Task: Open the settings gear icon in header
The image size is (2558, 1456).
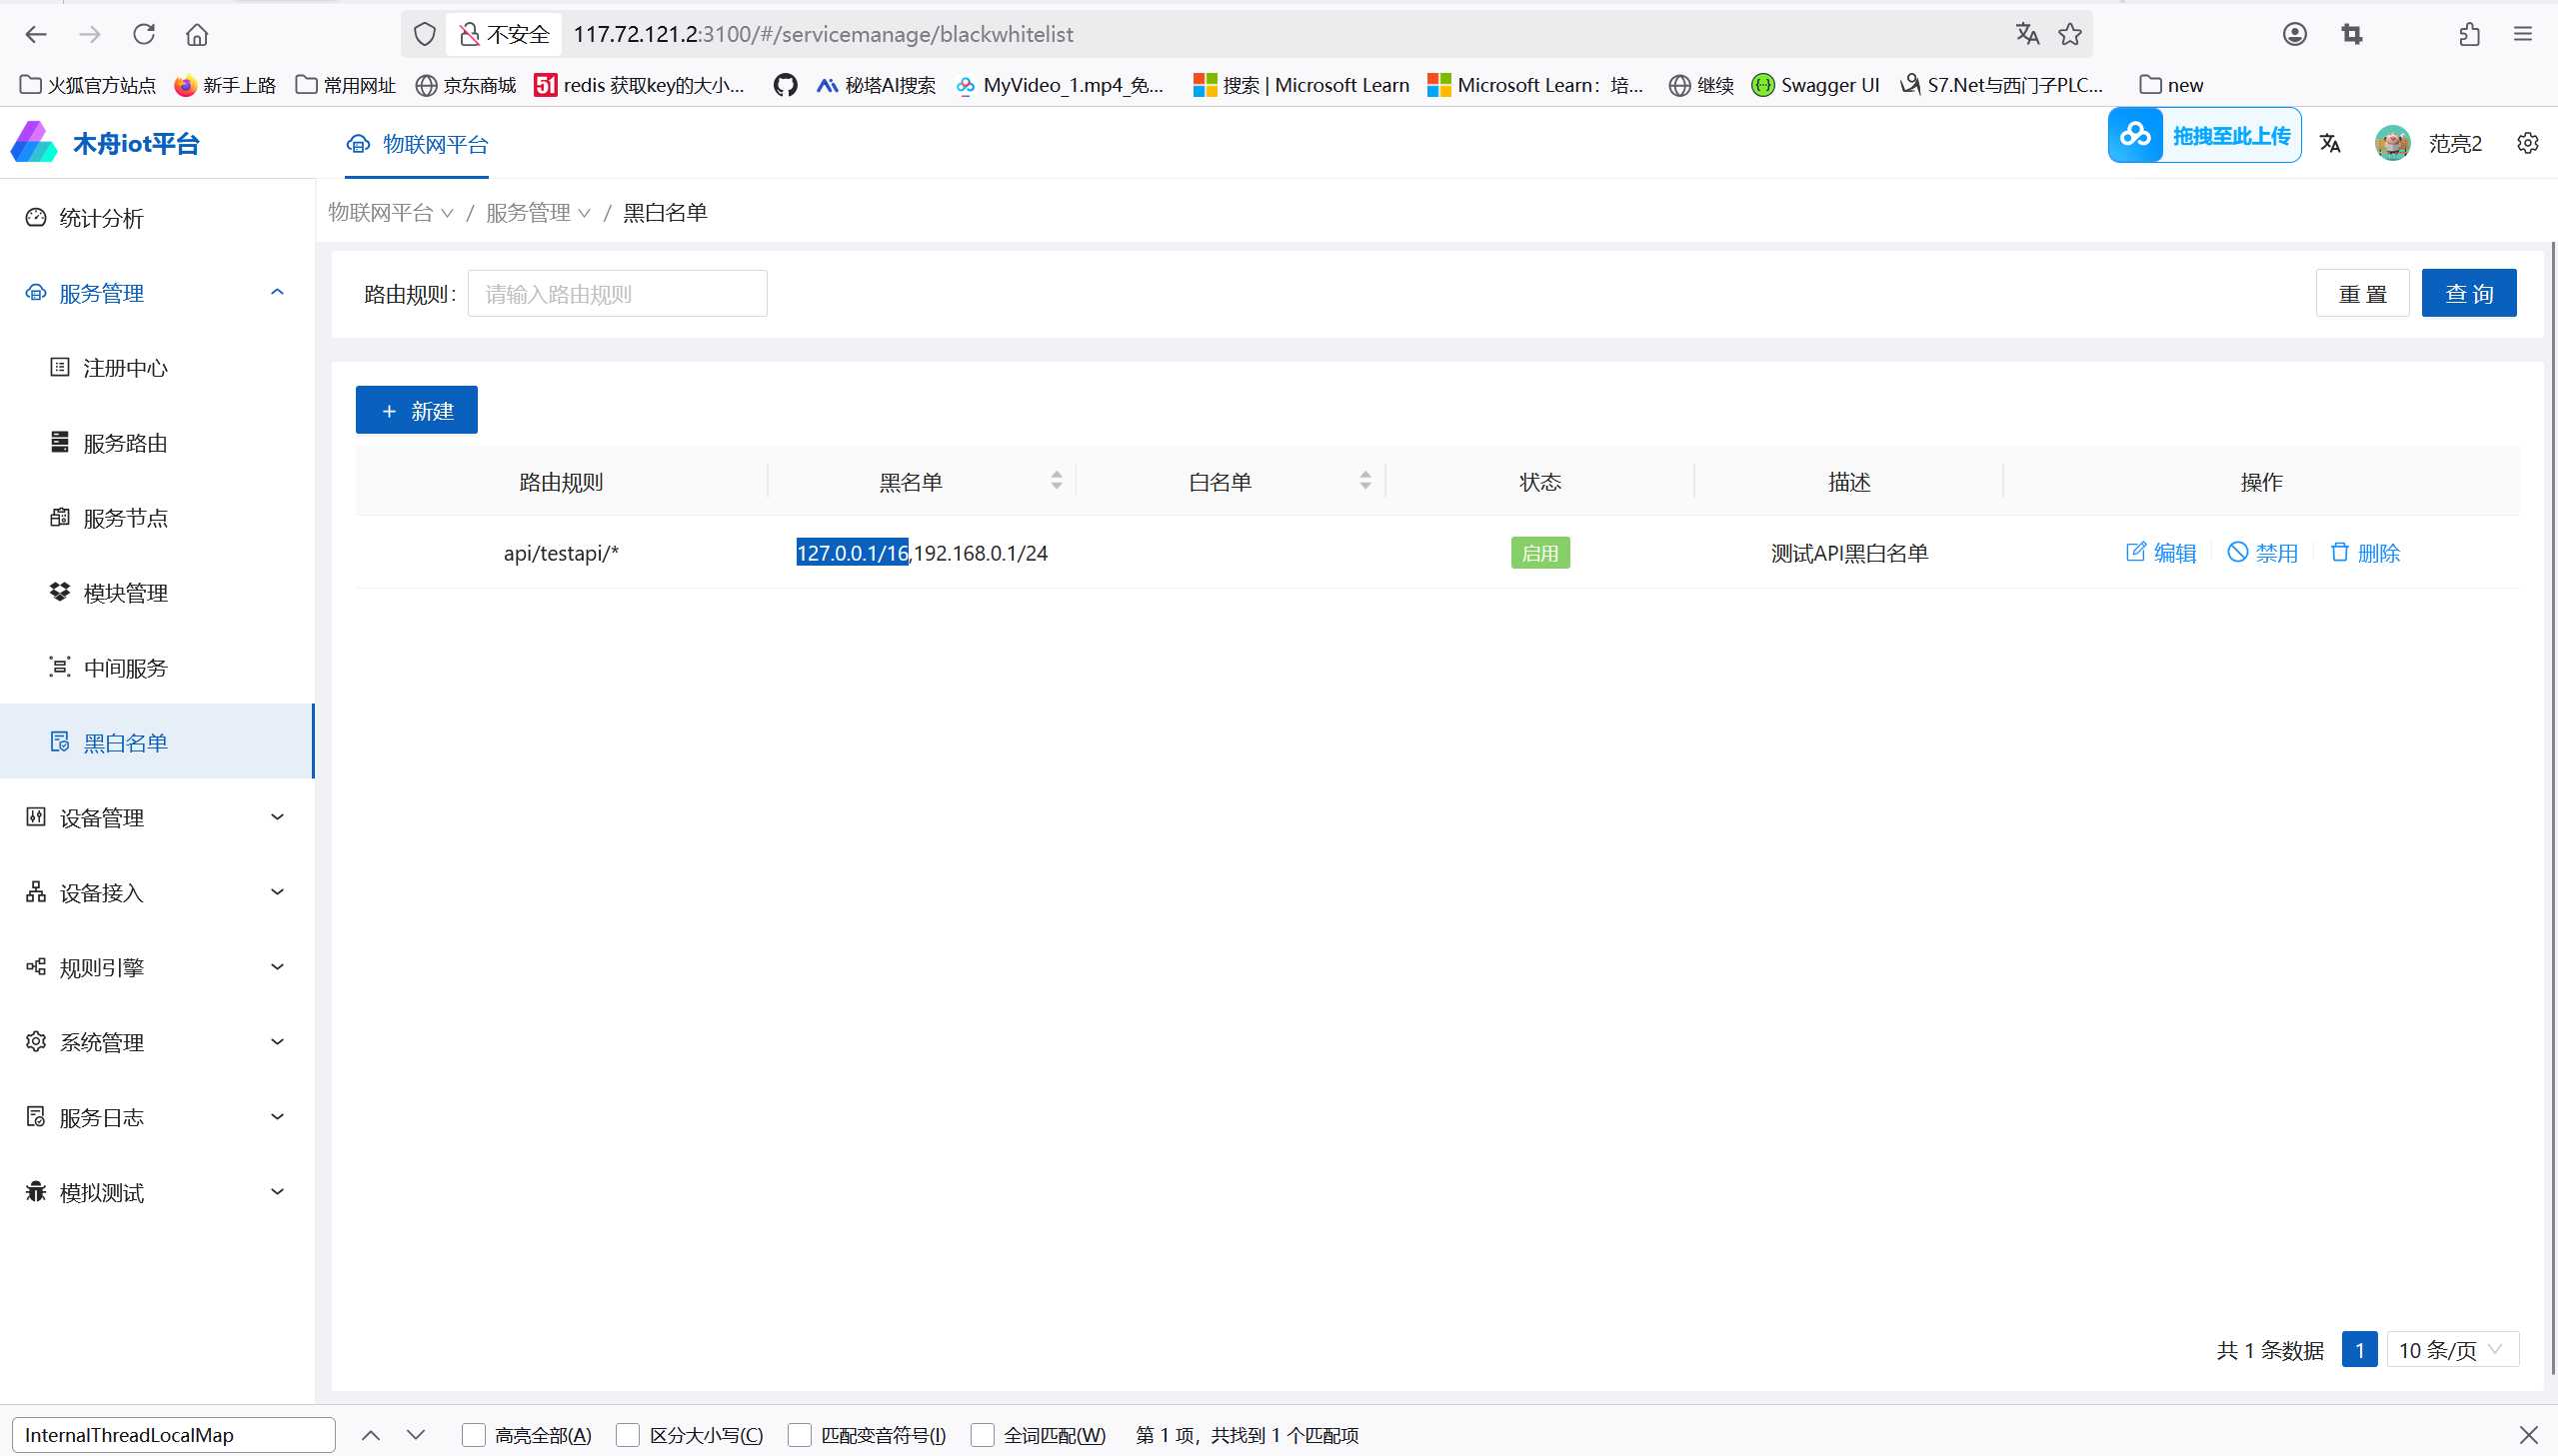Action: [x=2527, y=144]
